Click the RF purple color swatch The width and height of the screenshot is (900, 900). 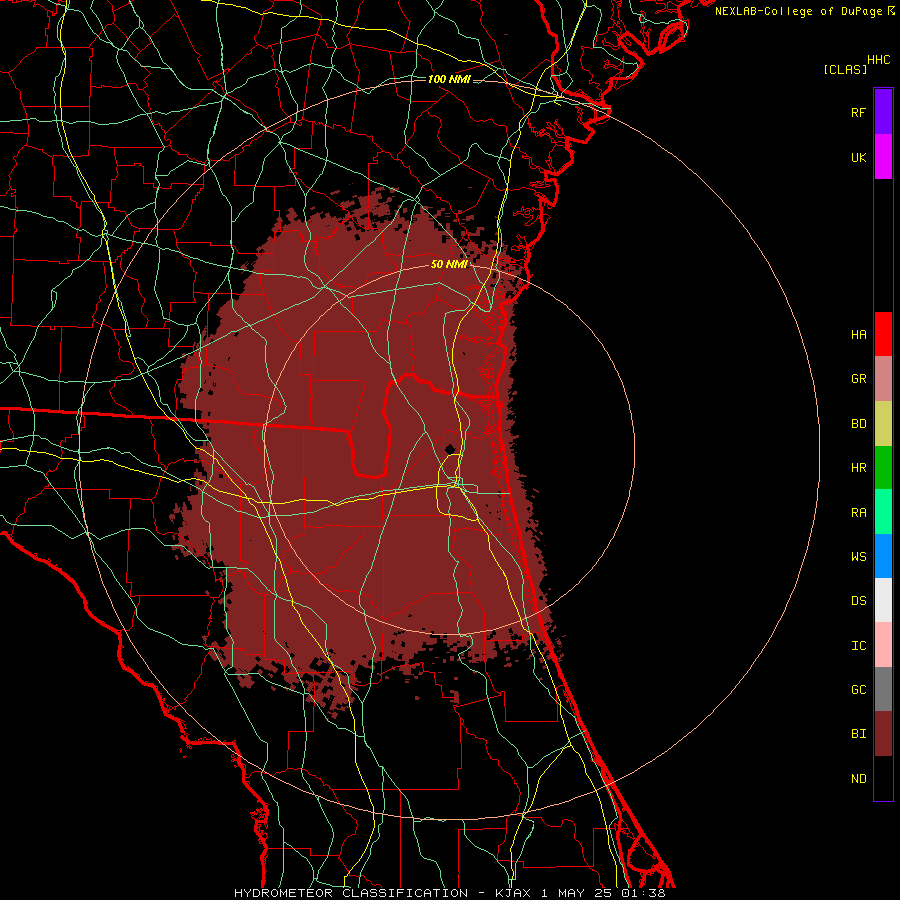click(883, 112)
